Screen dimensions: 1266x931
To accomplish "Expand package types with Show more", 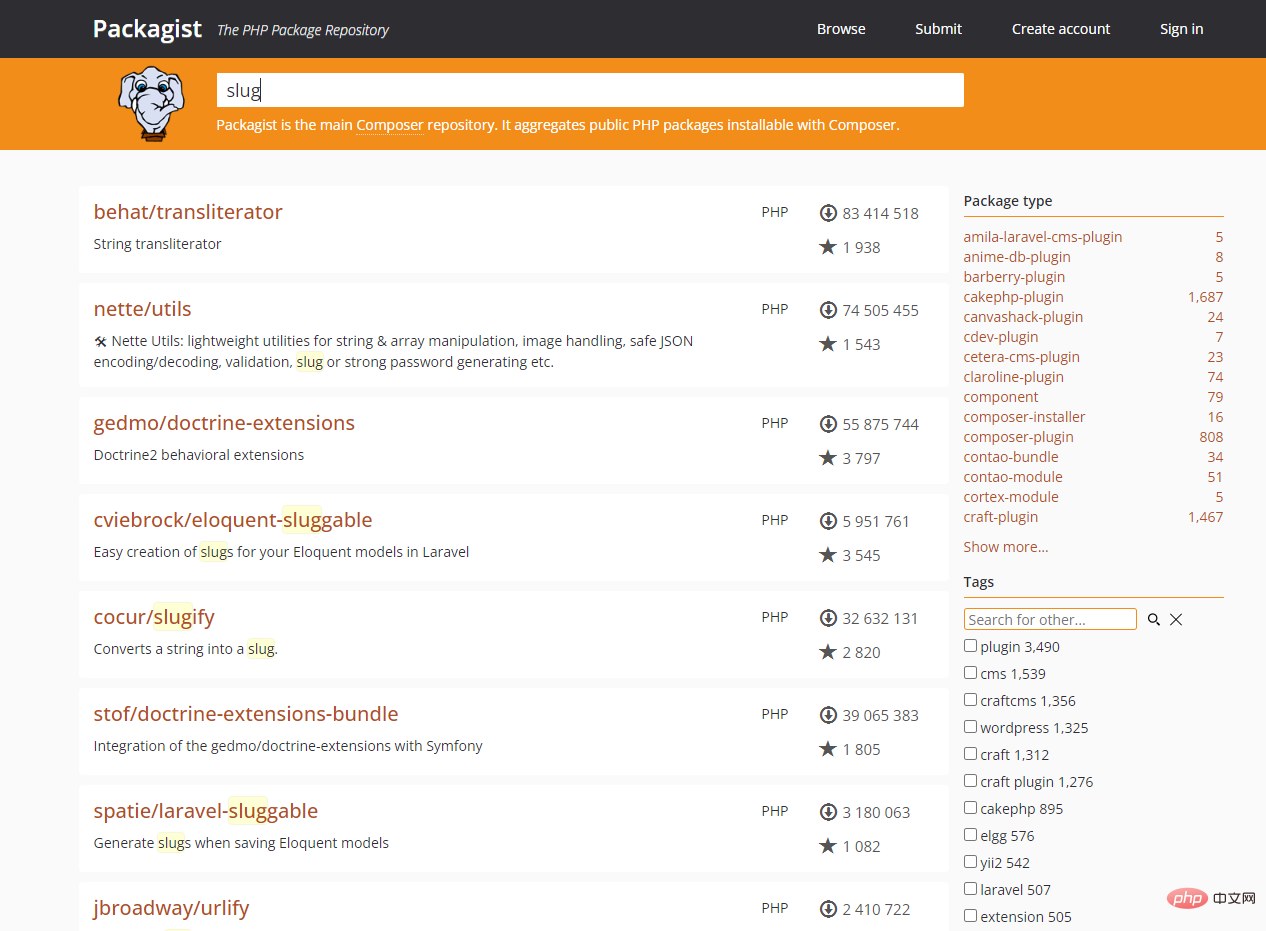I will [x=1006, y=547].
